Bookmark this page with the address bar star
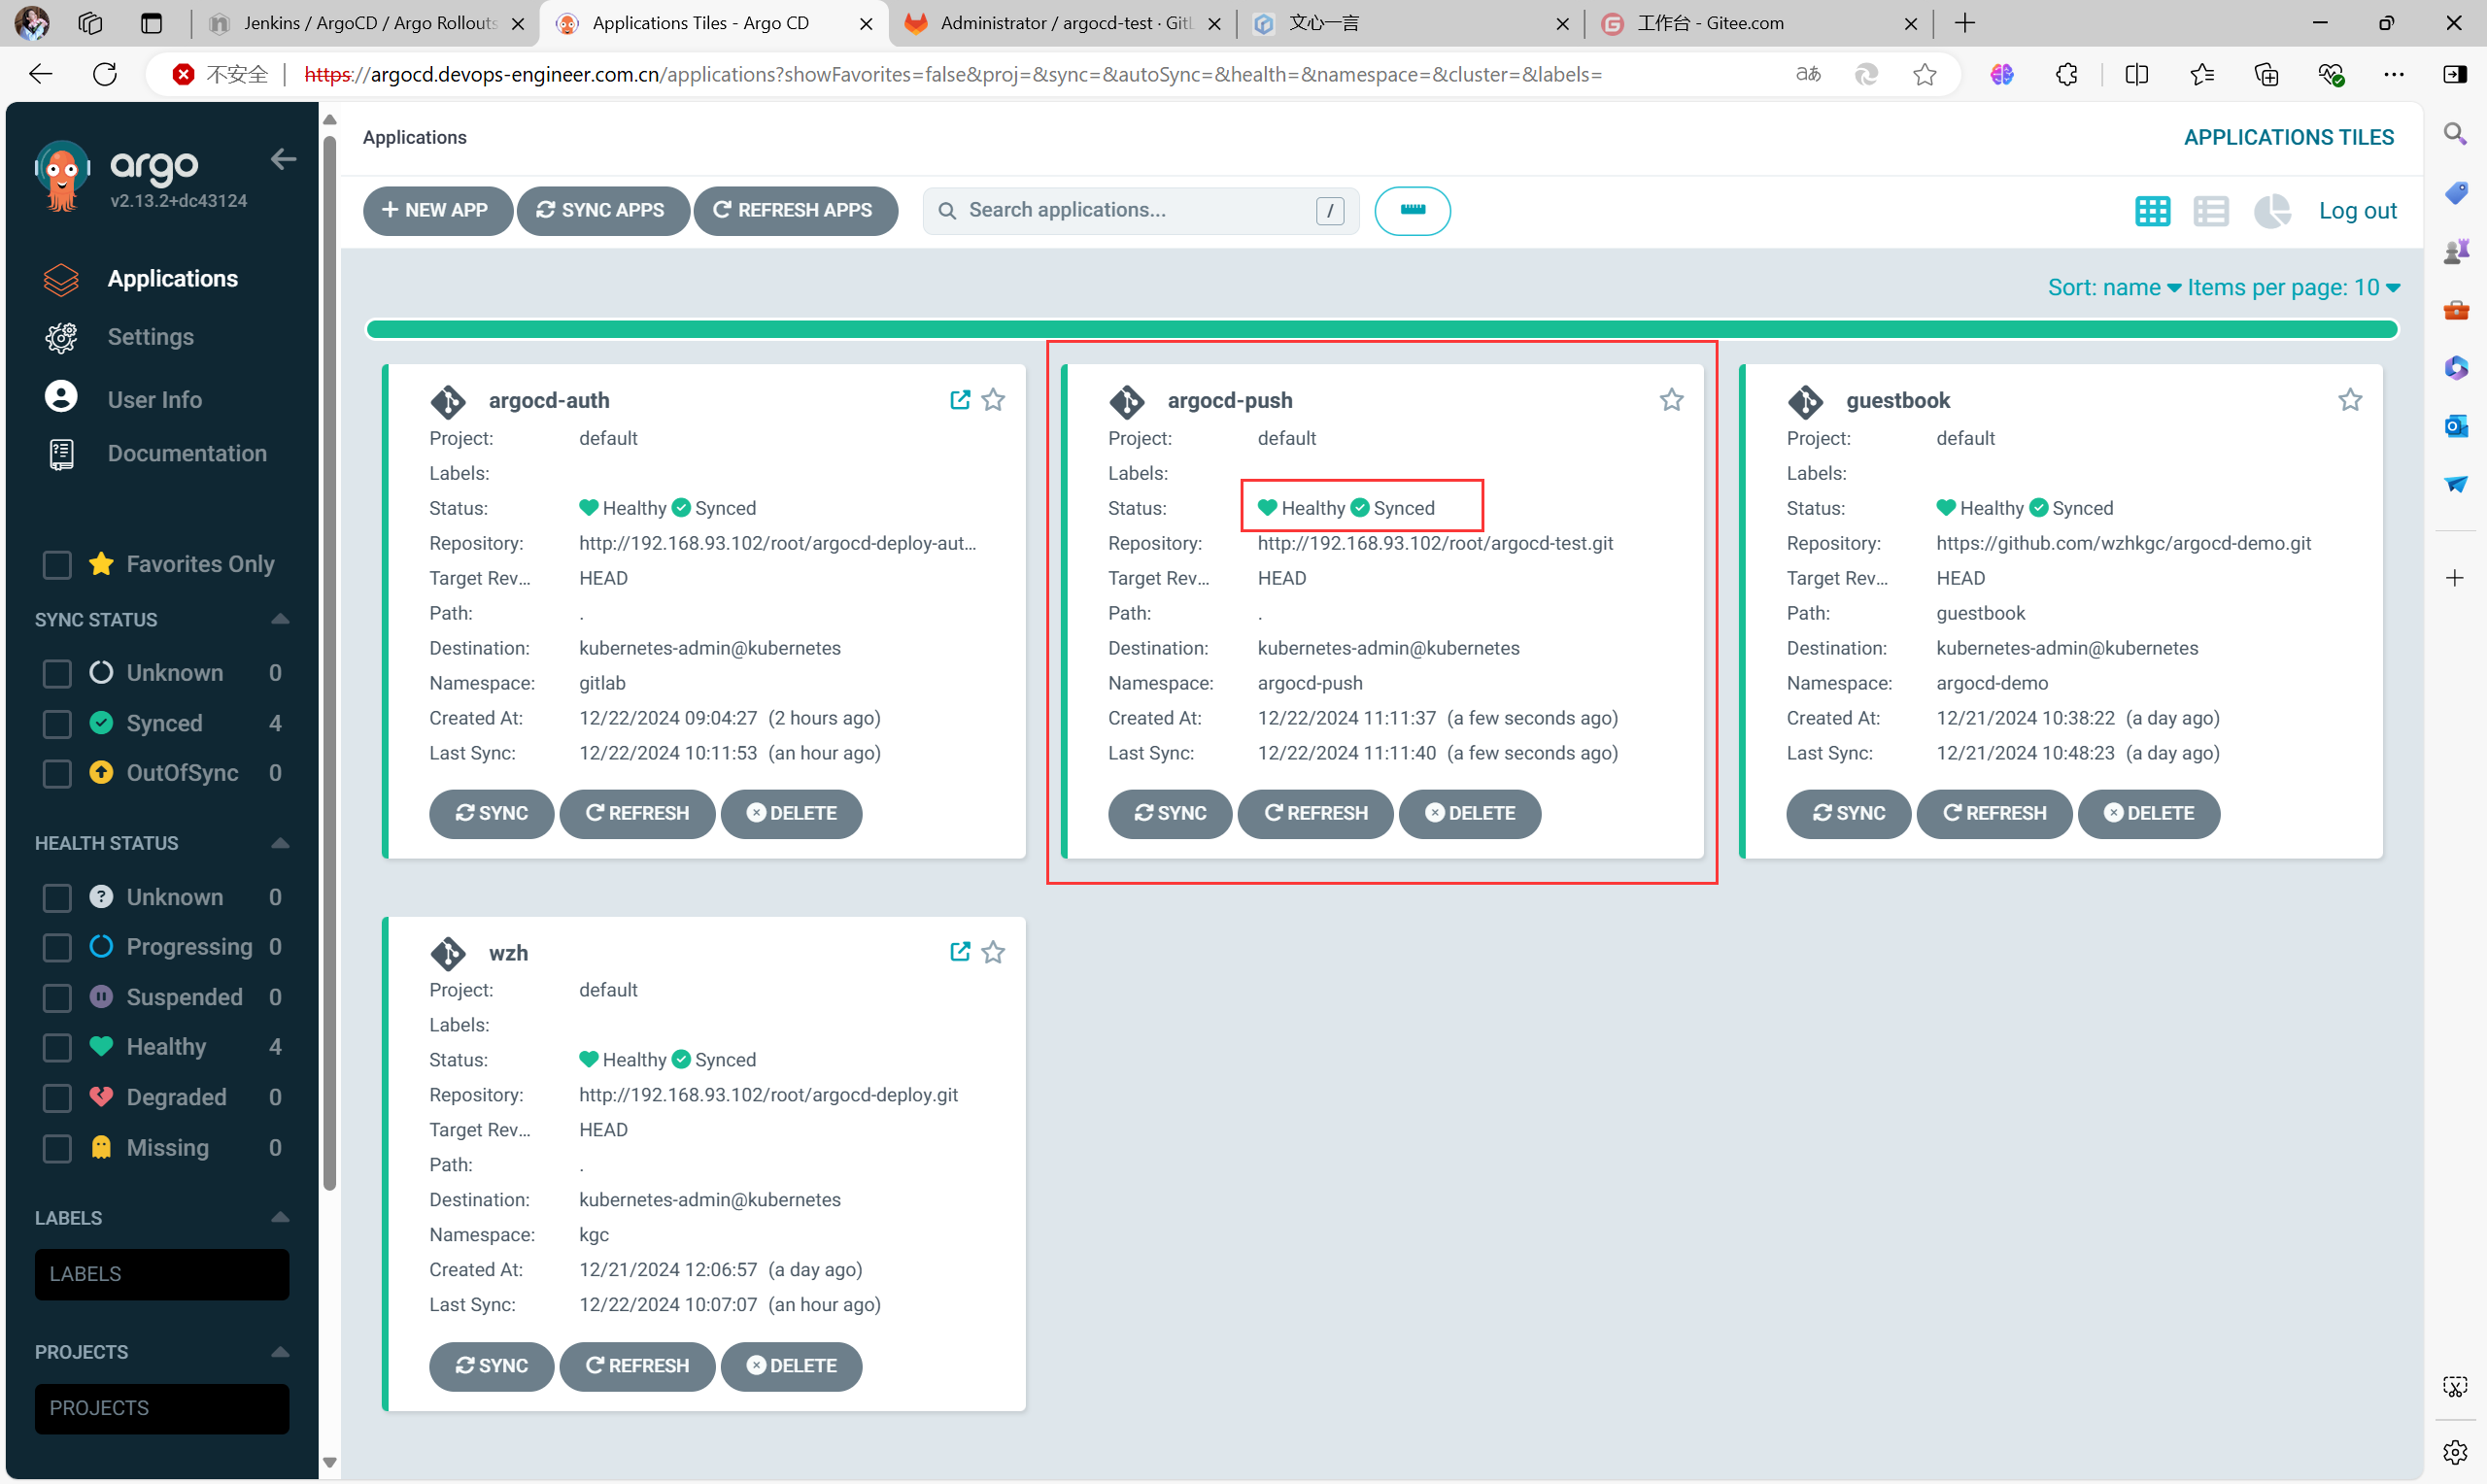The width and height of the screenshot is (2487, 1484). tap(1925, 74)
